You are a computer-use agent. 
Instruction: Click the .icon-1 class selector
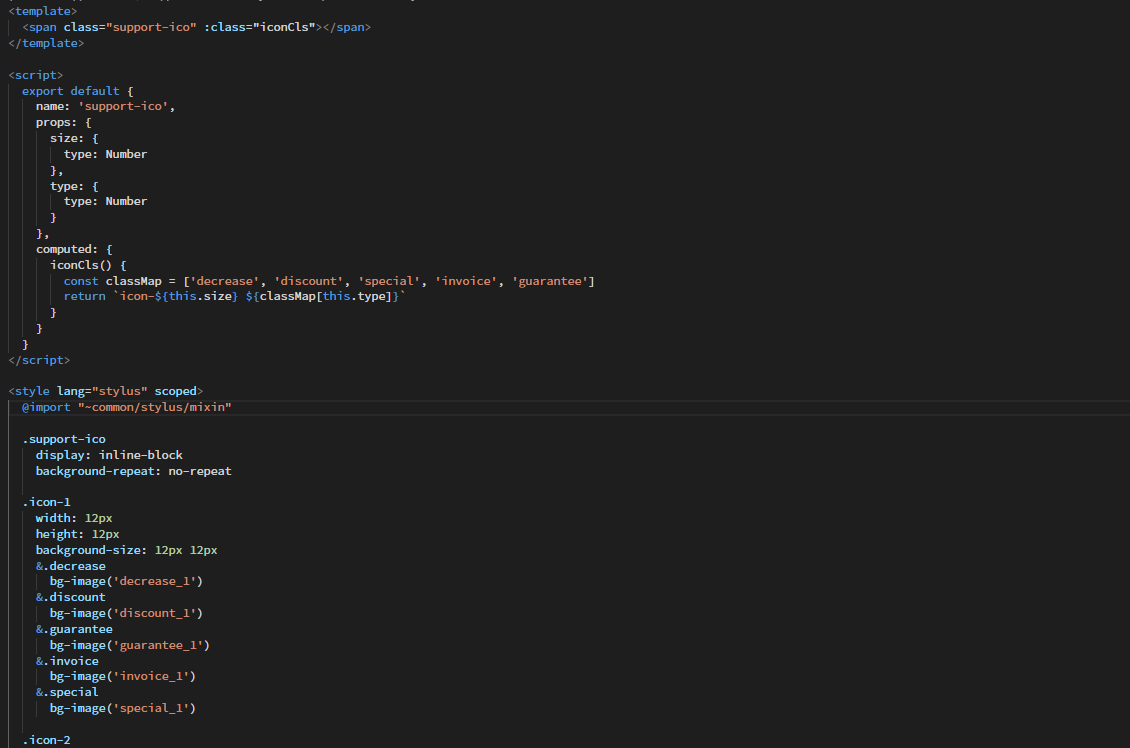47,502
